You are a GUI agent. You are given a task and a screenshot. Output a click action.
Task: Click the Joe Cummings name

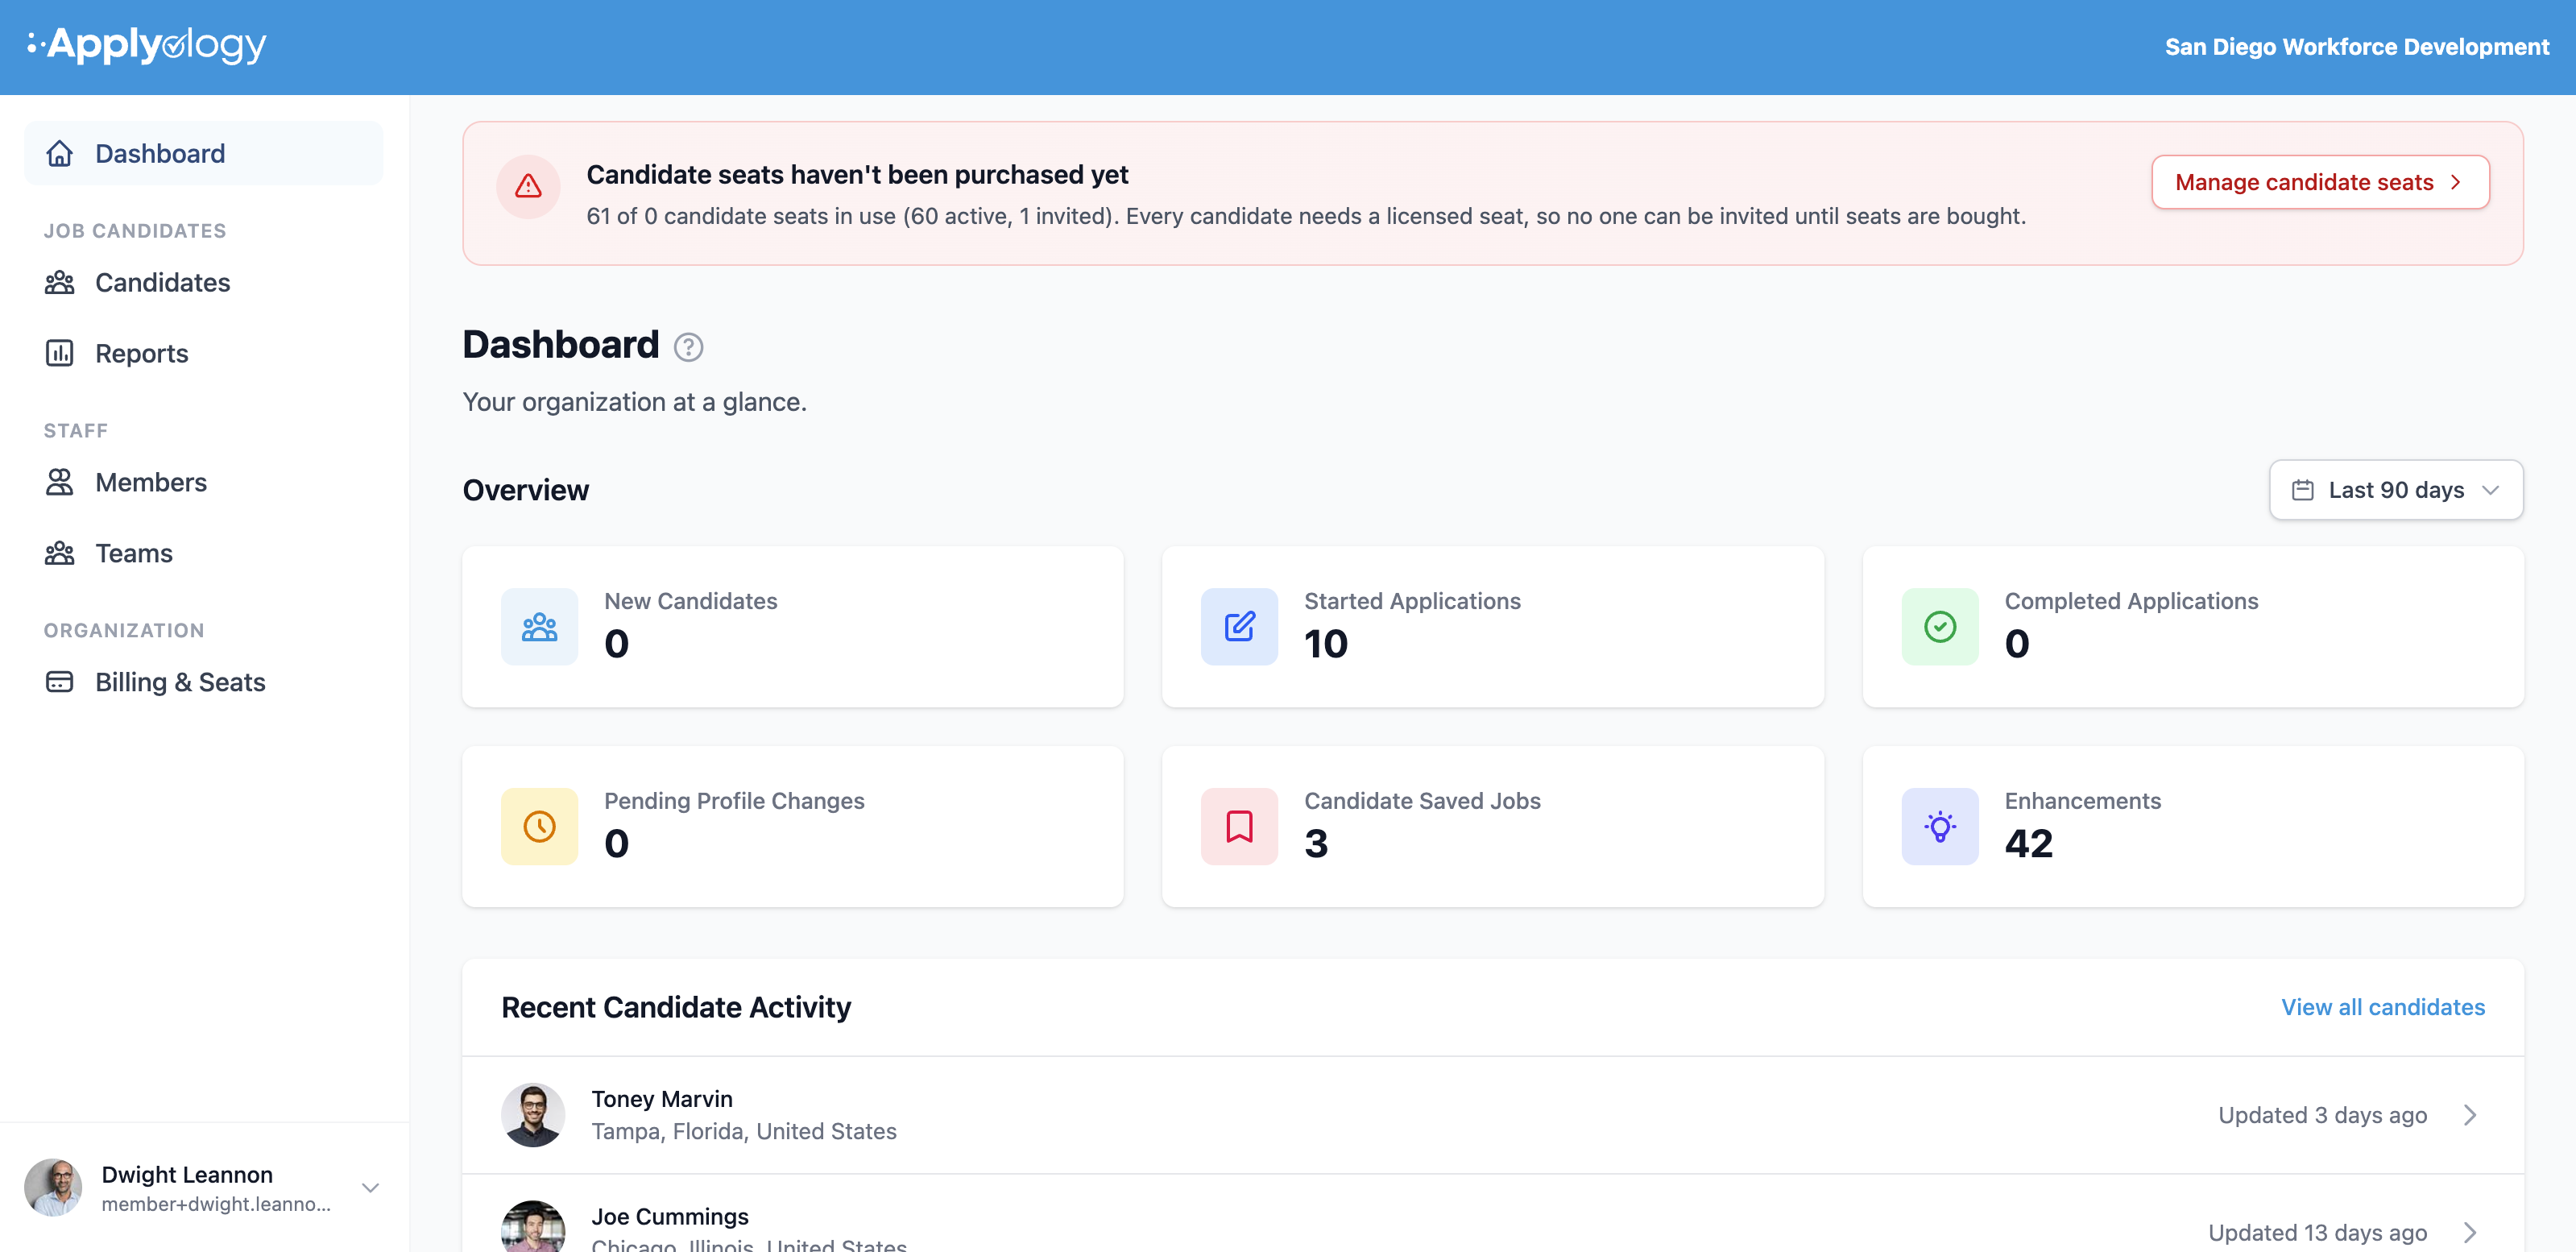click(x=670, y=1217)
